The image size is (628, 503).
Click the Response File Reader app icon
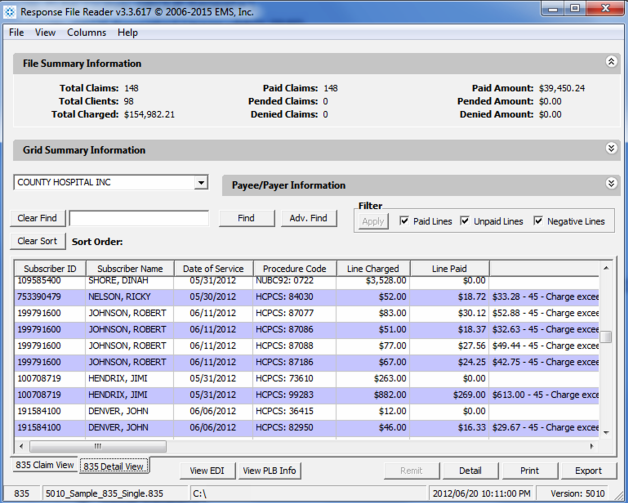coord(10,12)
